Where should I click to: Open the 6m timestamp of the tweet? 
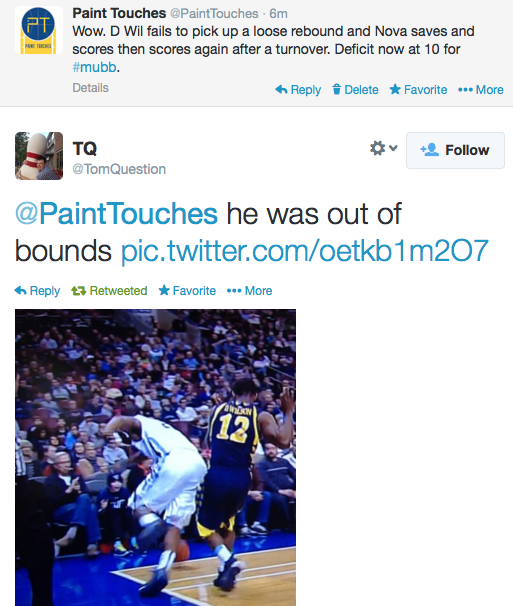[x=278, y=14]
